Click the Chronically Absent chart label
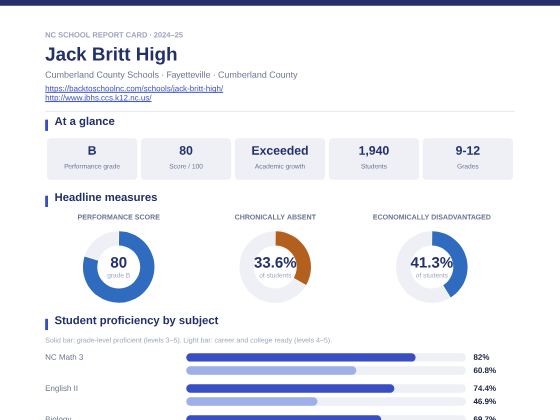Image resolution: width=560 pixels, height=420 pixels. point(275,217)
